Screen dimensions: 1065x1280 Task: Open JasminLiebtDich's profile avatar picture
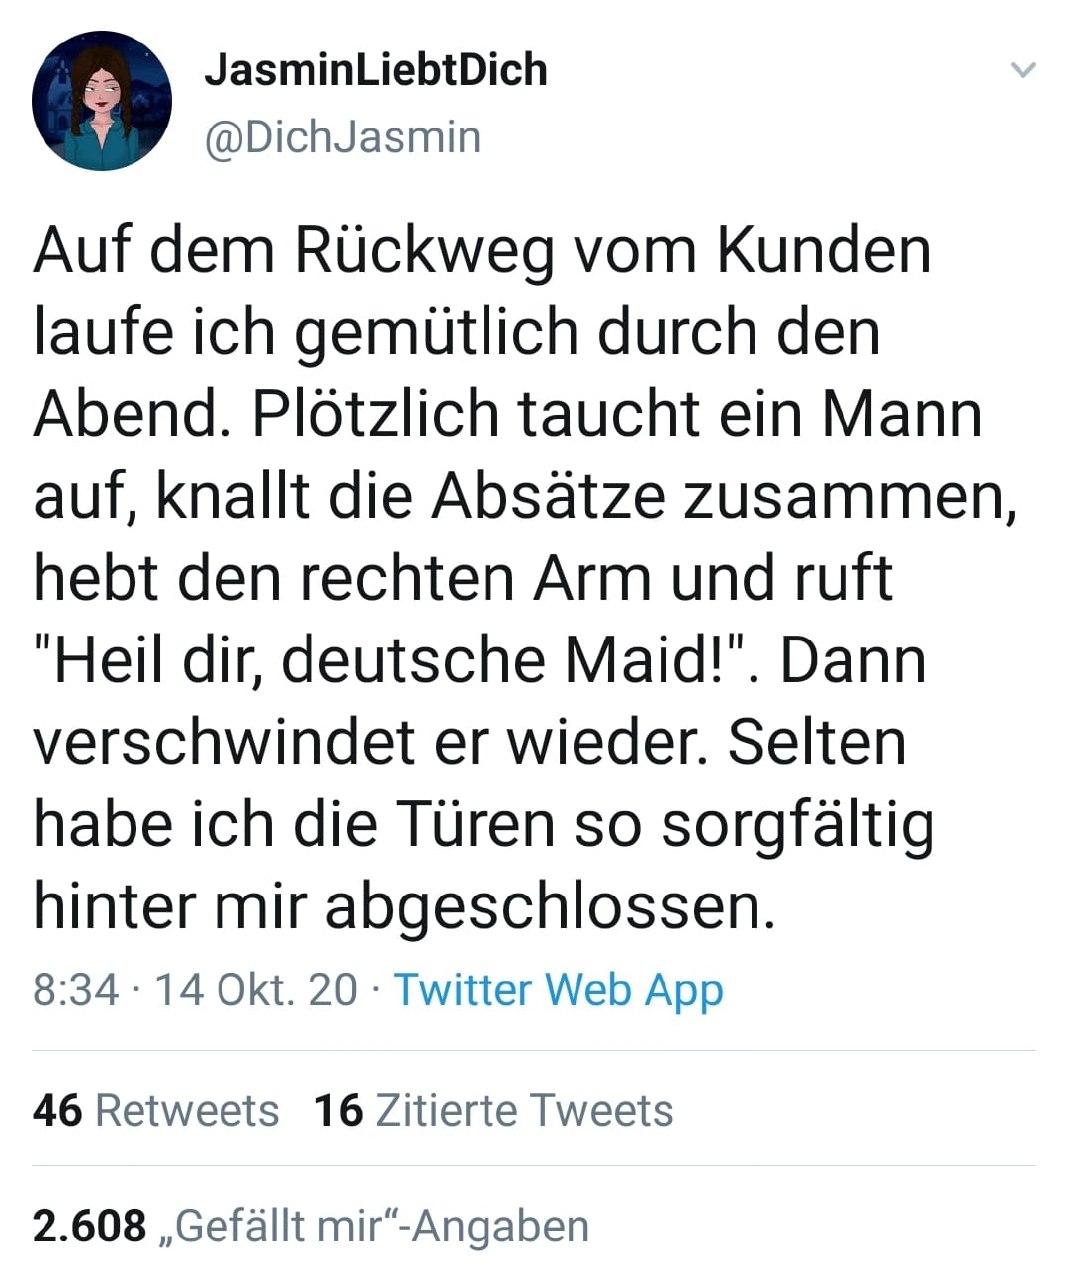[102, 101]
